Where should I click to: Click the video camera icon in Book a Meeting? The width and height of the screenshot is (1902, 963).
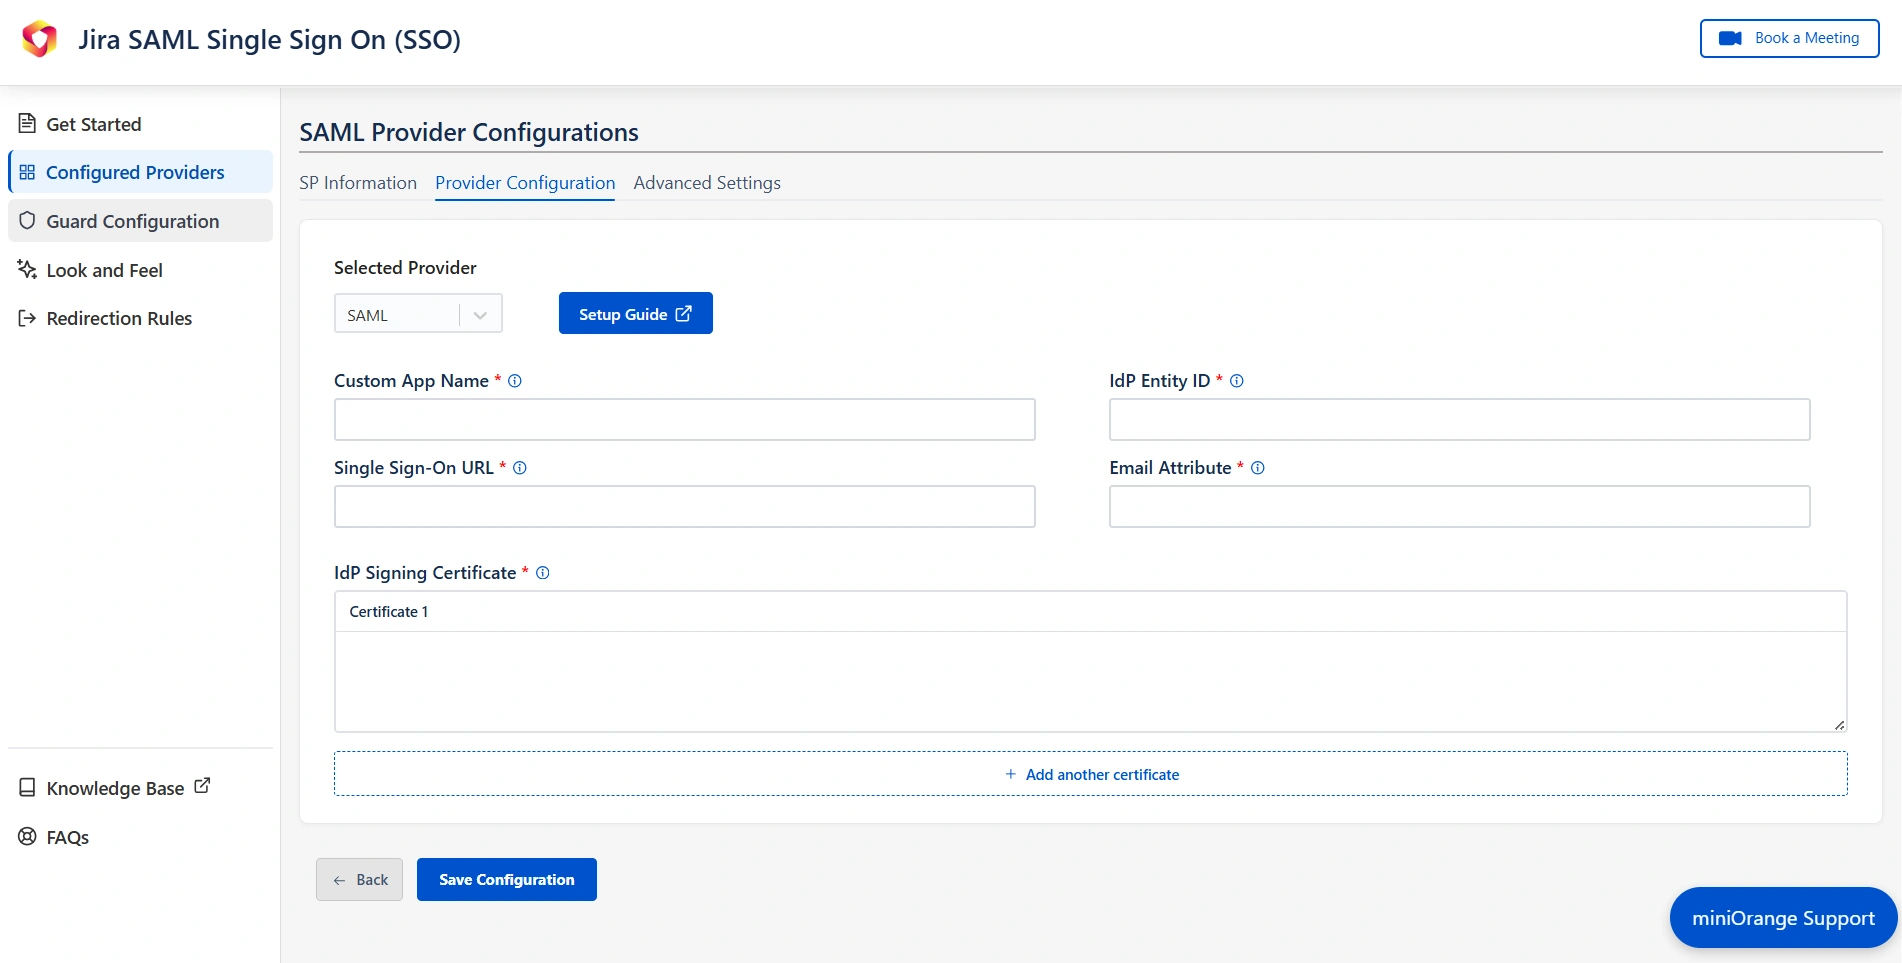[1730, 38]
